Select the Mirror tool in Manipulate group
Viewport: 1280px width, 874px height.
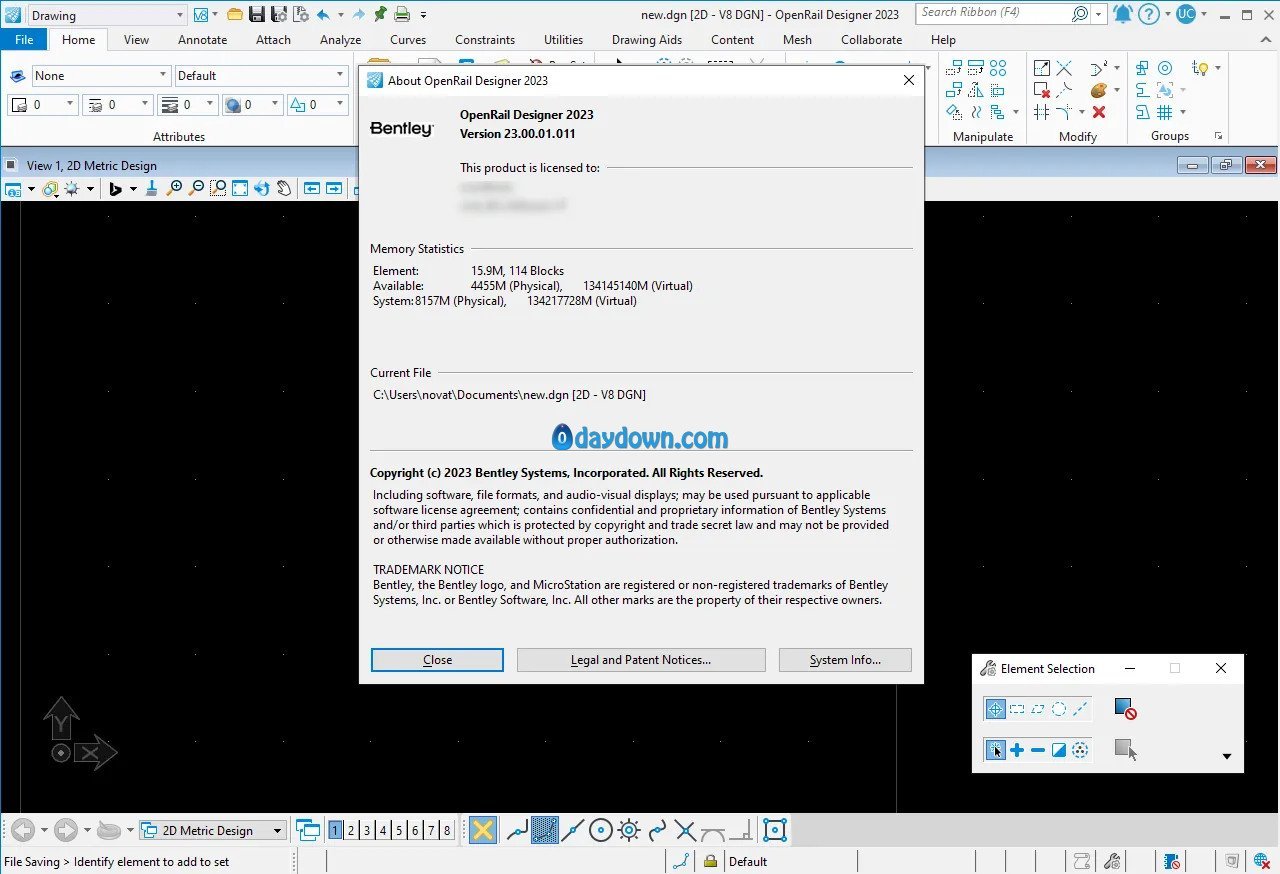[976, 90]
